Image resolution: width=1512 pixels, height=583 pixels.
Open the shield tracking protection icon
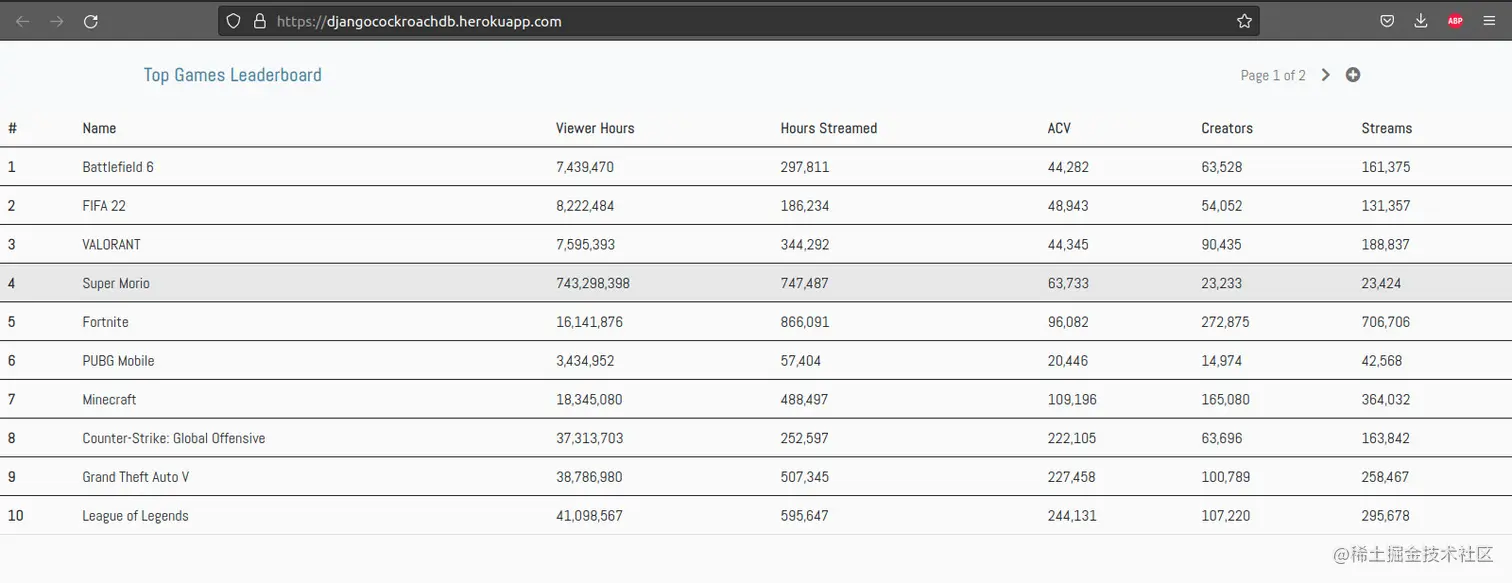tap(233, 21)
